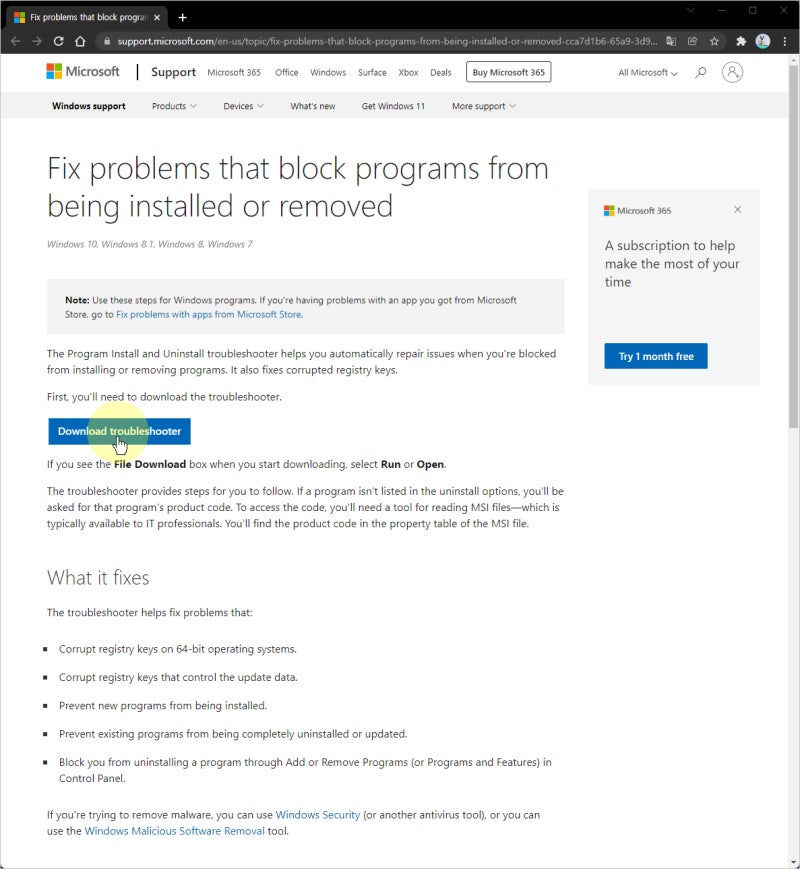Image resolution: width=800 pixels, height=869 pixels.
Task: Click the share page icon in address bar
Action: point(692,41)
